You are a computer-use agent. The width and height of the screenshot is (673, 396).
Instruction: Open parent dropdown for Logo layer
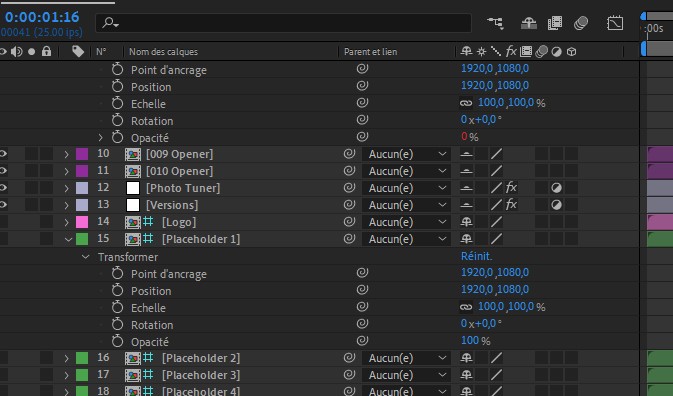(x=406, y=222)
